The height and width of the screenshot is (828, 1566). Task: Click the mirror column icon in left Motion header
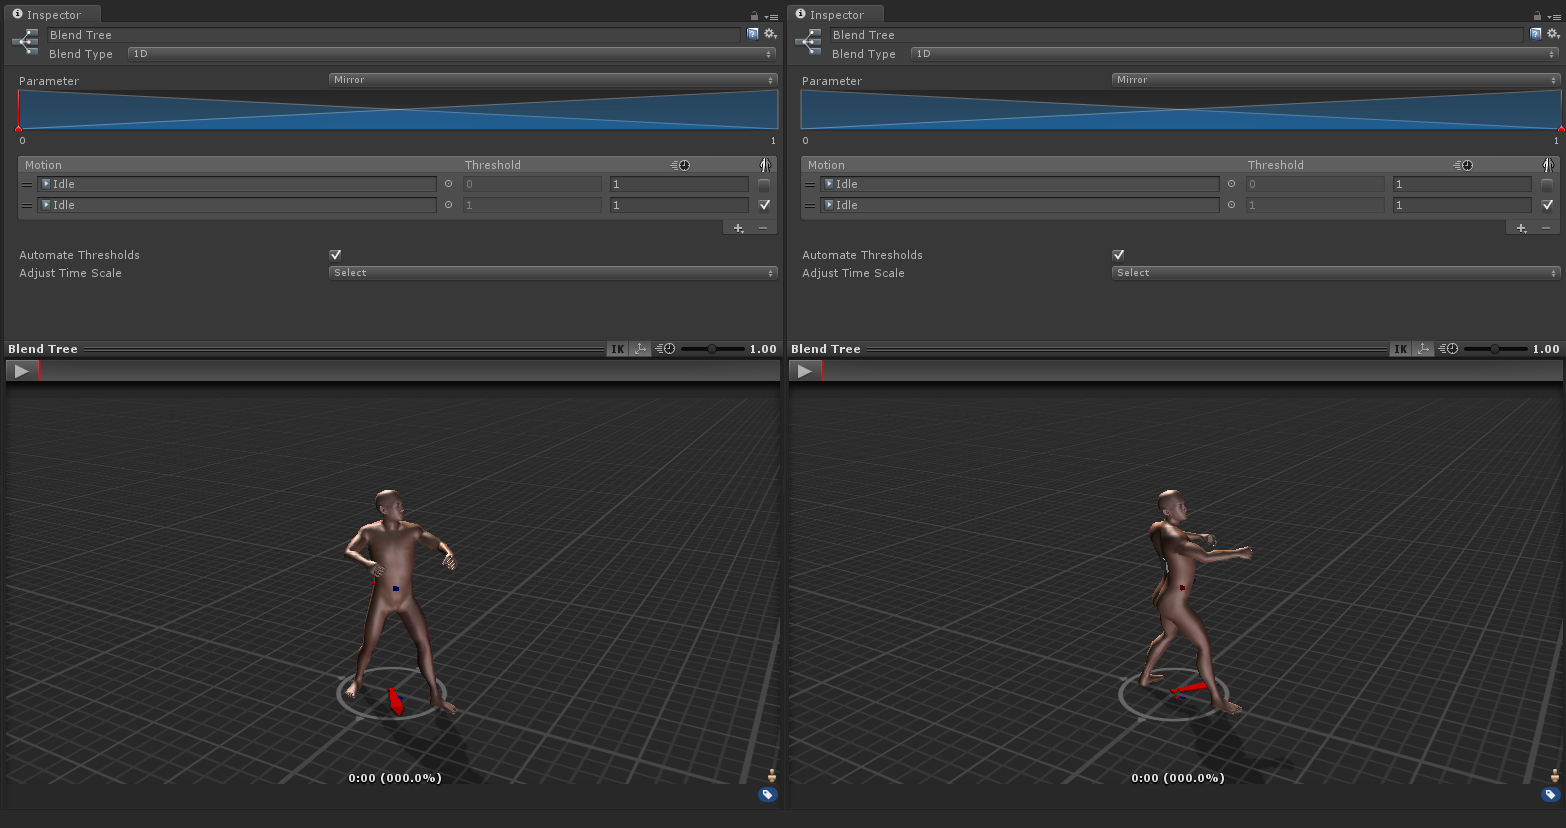(x=765, y=165)
